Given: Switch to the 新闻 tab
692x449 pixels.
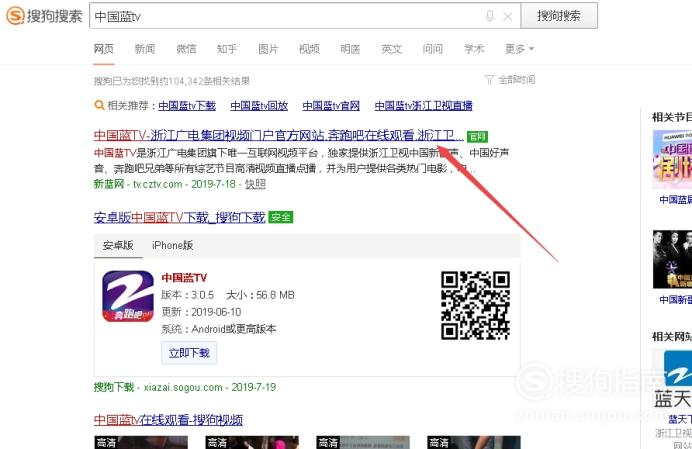Looking at the screenshot, I should (145, 49).
